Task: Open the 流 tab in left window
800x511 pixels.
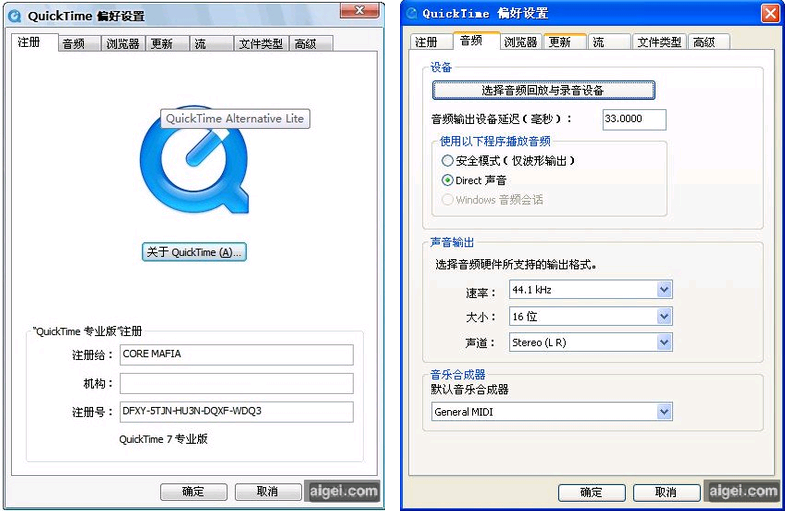Action: 211,44
